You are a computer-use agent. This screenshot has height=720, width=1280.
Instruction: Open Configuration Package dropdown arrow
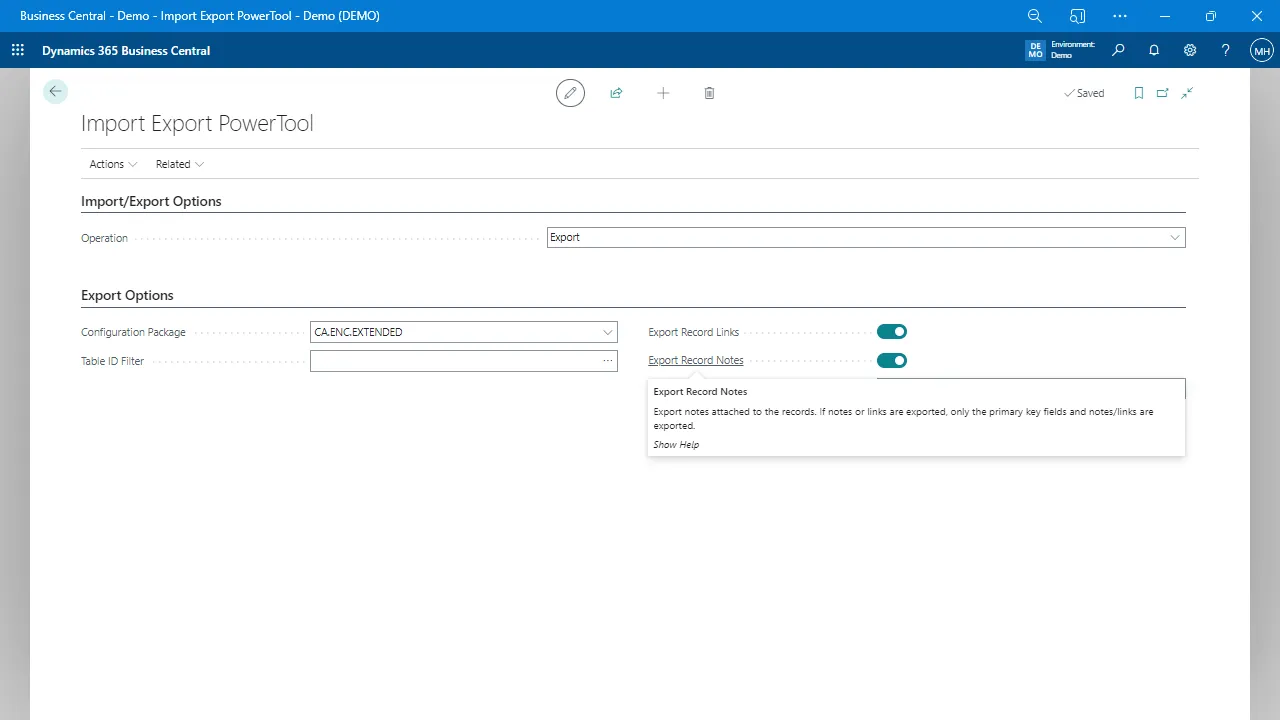(607, 332)
